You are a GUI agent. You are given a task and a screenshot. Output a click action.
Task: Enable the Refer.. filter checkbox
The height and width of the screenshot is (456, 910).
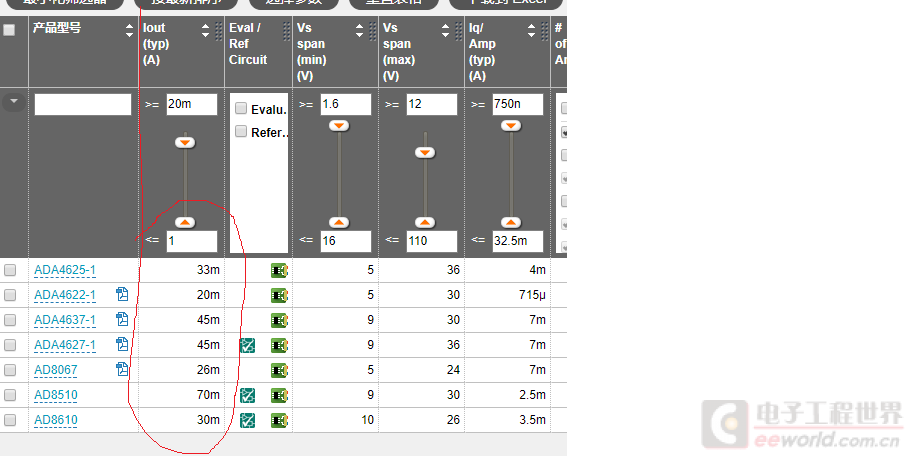[241, 132]
